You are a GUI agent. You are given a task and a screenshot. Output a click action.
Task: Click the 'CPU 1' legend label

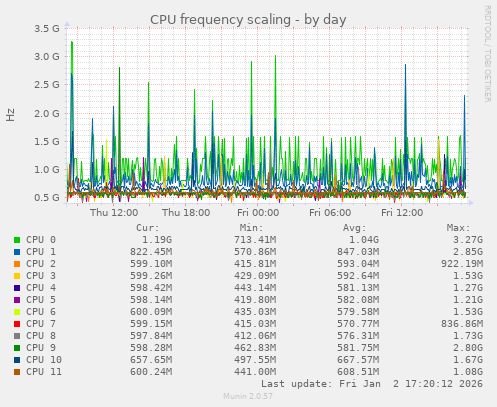tap(41, 252)
